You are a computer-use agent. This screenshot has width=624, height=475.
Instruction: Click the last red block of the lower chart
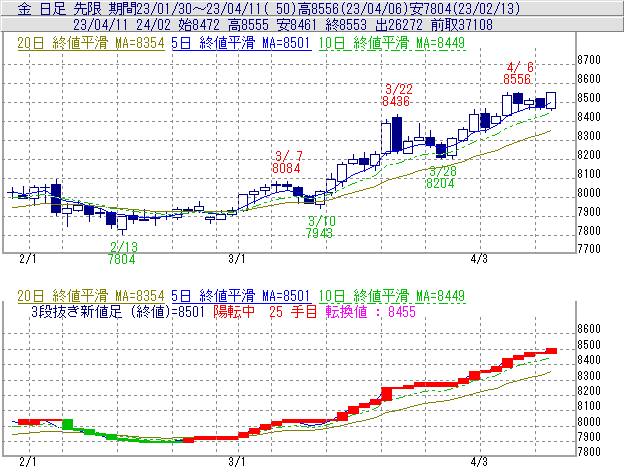pos(551,351)
